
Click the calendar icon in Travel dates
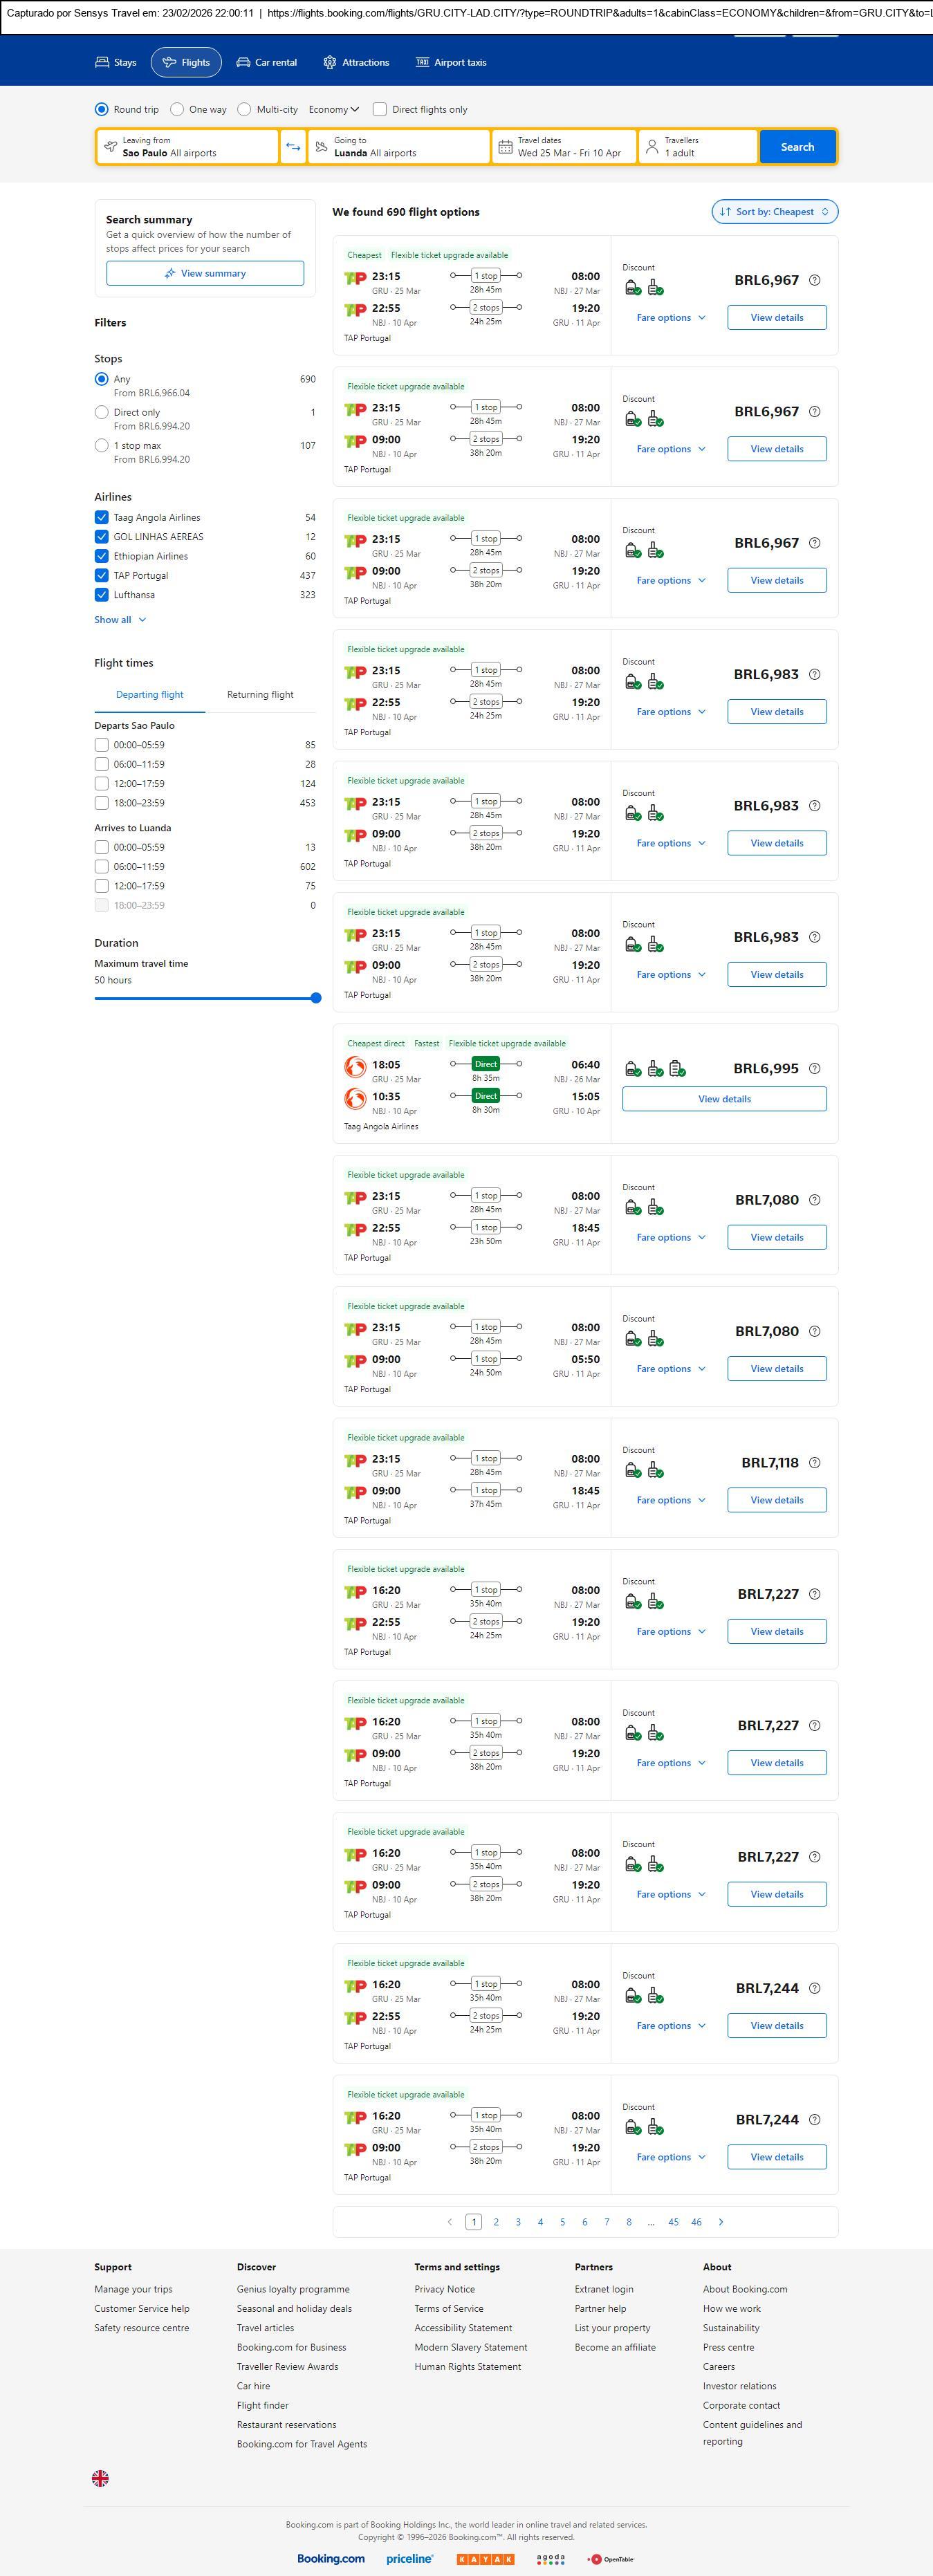click(506, 147)
